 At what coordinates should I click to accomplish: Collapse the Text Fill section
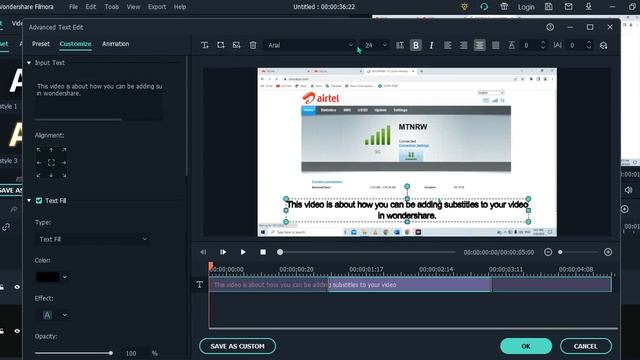tap(29, 200)
